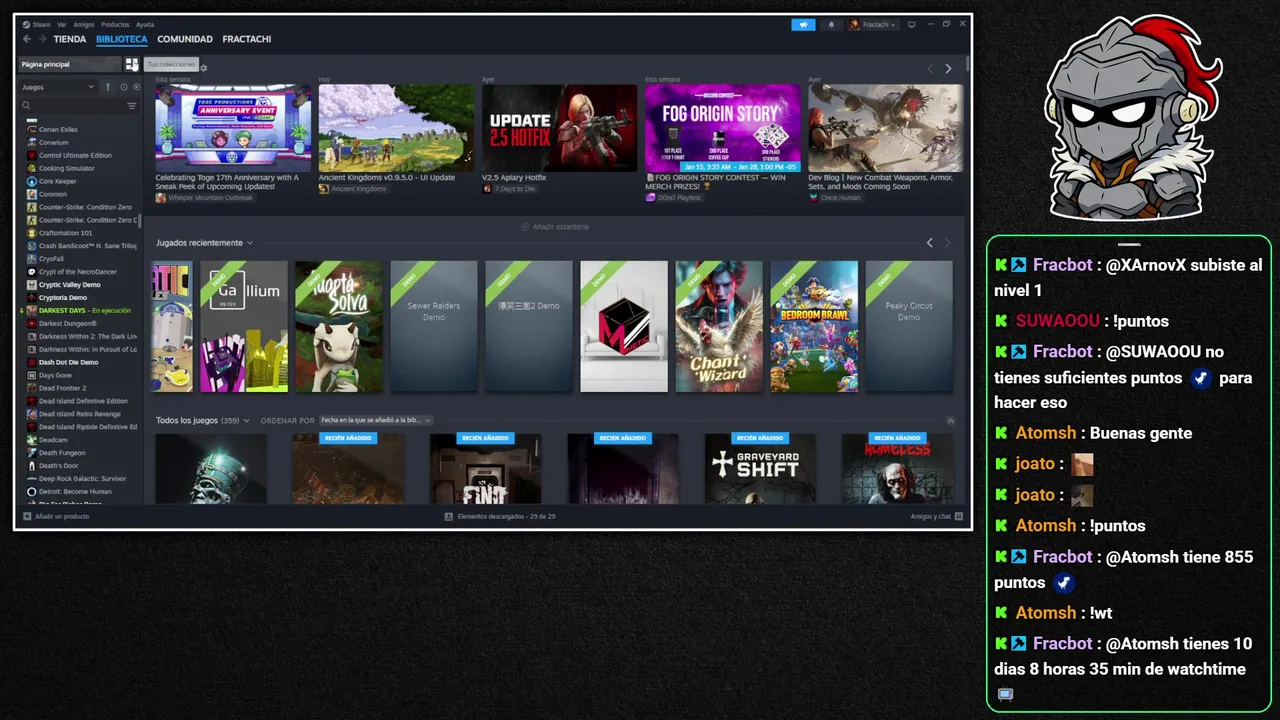Open the FOG Origin Story contest thumbnail

click(723, 128)
